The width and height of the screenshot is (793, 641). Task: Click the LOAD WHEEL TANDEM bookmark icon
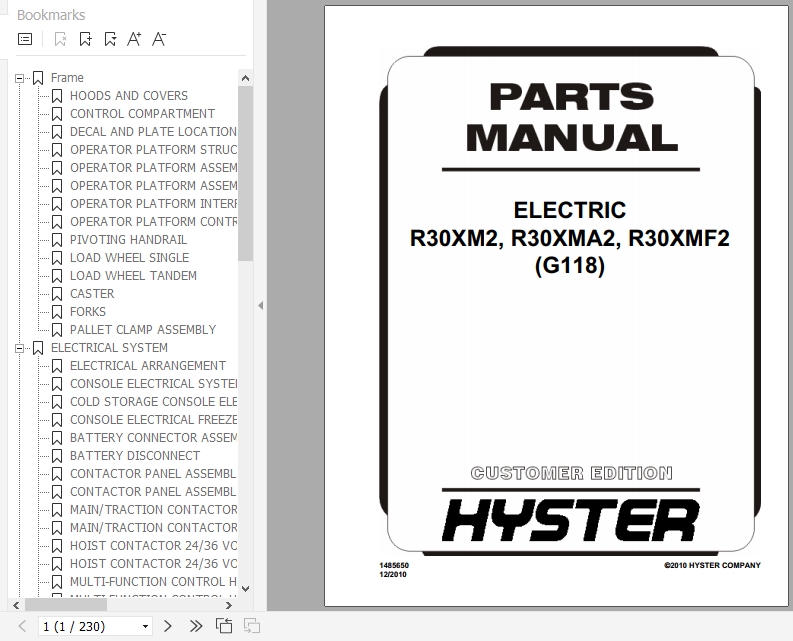57,276
